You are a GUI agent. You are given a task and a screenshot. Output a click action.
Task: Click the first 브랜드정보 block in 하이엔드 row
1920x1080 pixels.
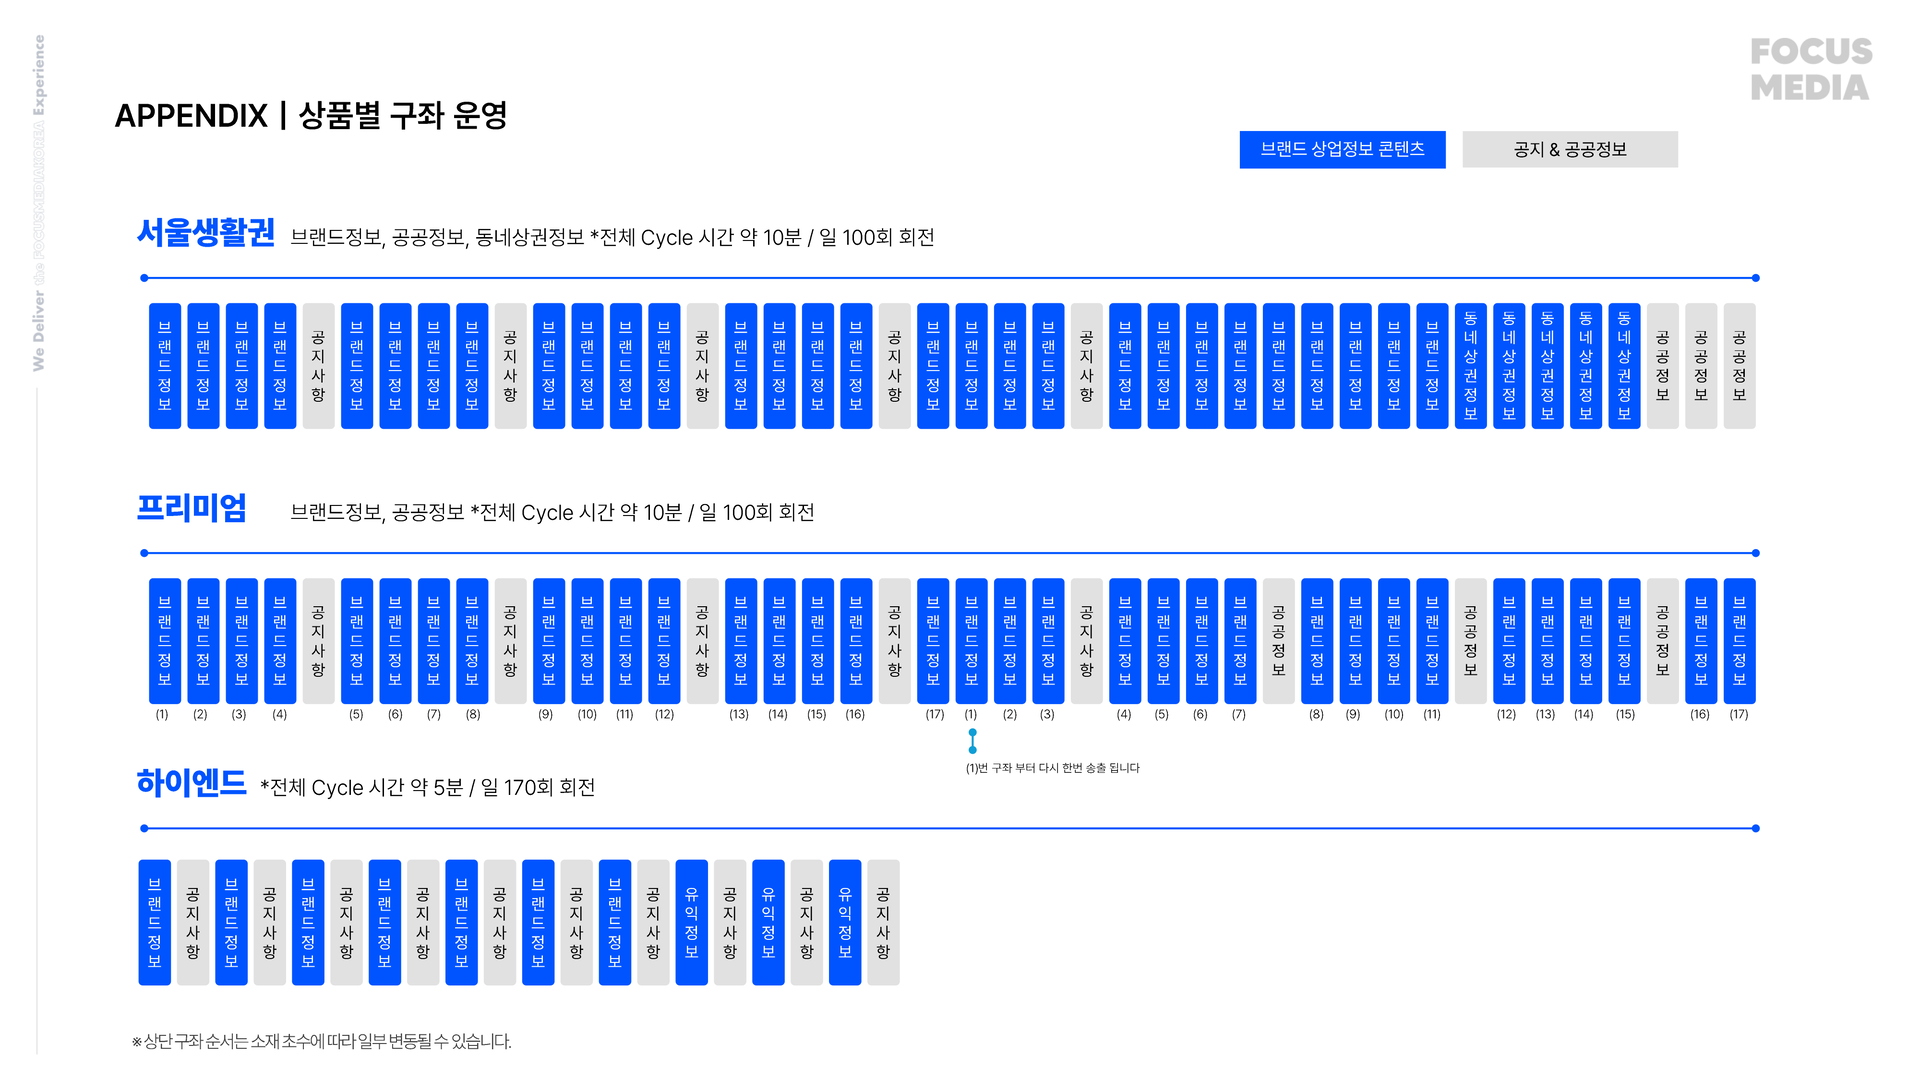pyautogui.click(x=154, y=922)
